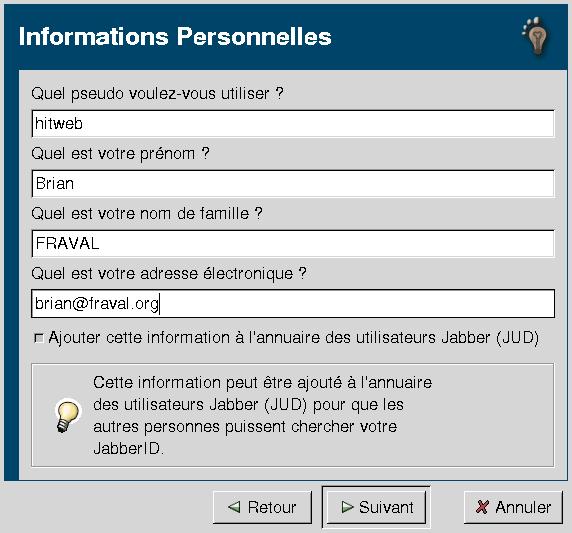Focus the pseudo field containing hitweb
This screenshot has width=572, height=533.
pyautogui.click(x=293, y=124)
